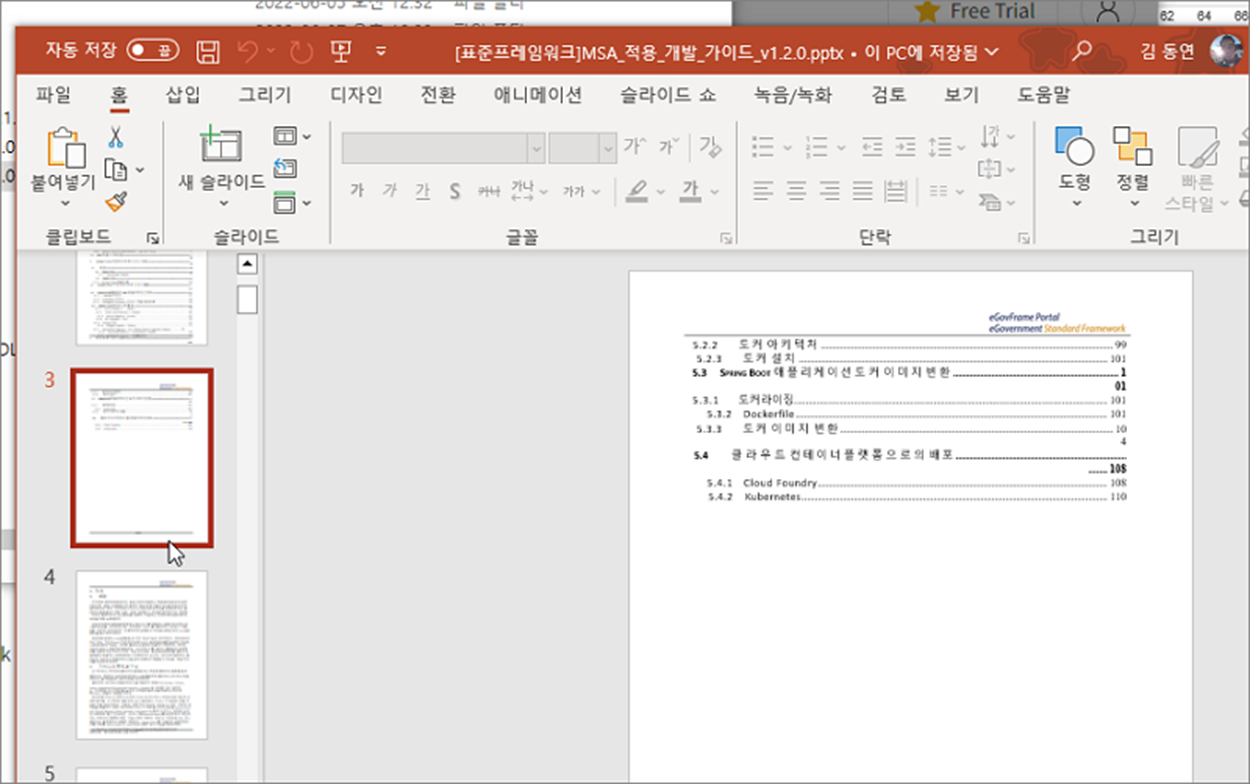Toggle text shadow S button
Image resolution: width=1250 pixels, height=784 pixels.
pos(454,191)
